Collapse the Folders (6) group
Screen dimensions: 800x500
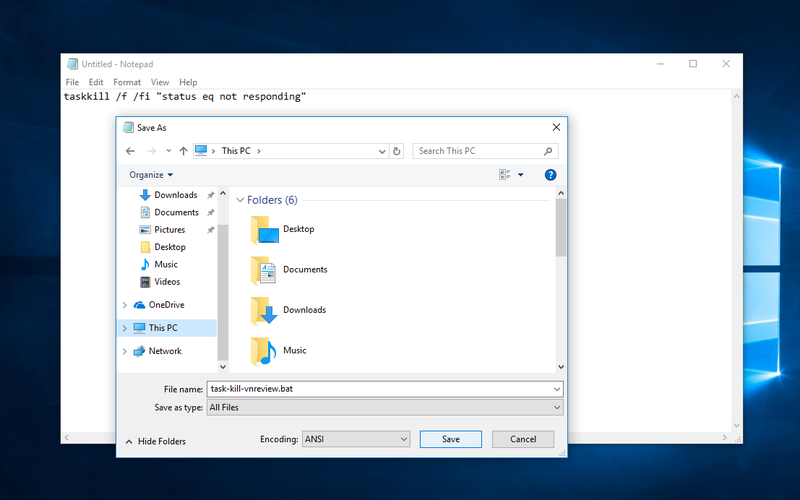pos(240,200)
